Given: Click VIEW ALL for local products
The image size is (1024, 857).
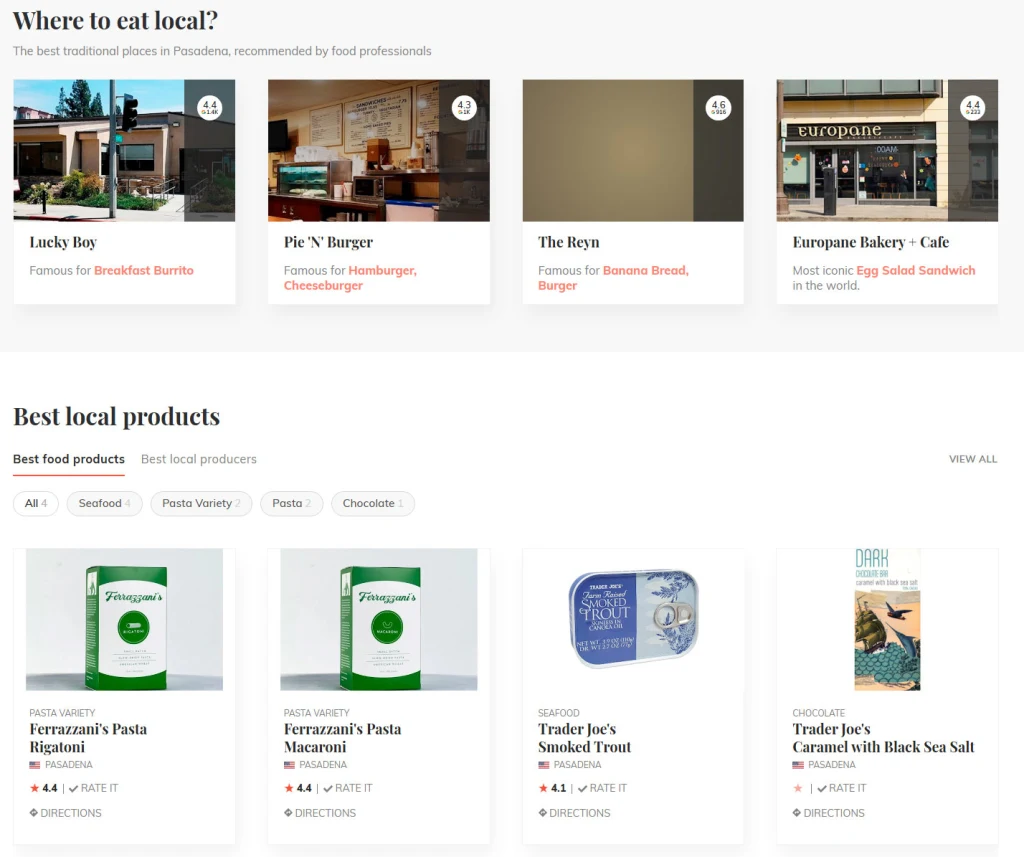Looking at the screenshot, I should point(973,459).
